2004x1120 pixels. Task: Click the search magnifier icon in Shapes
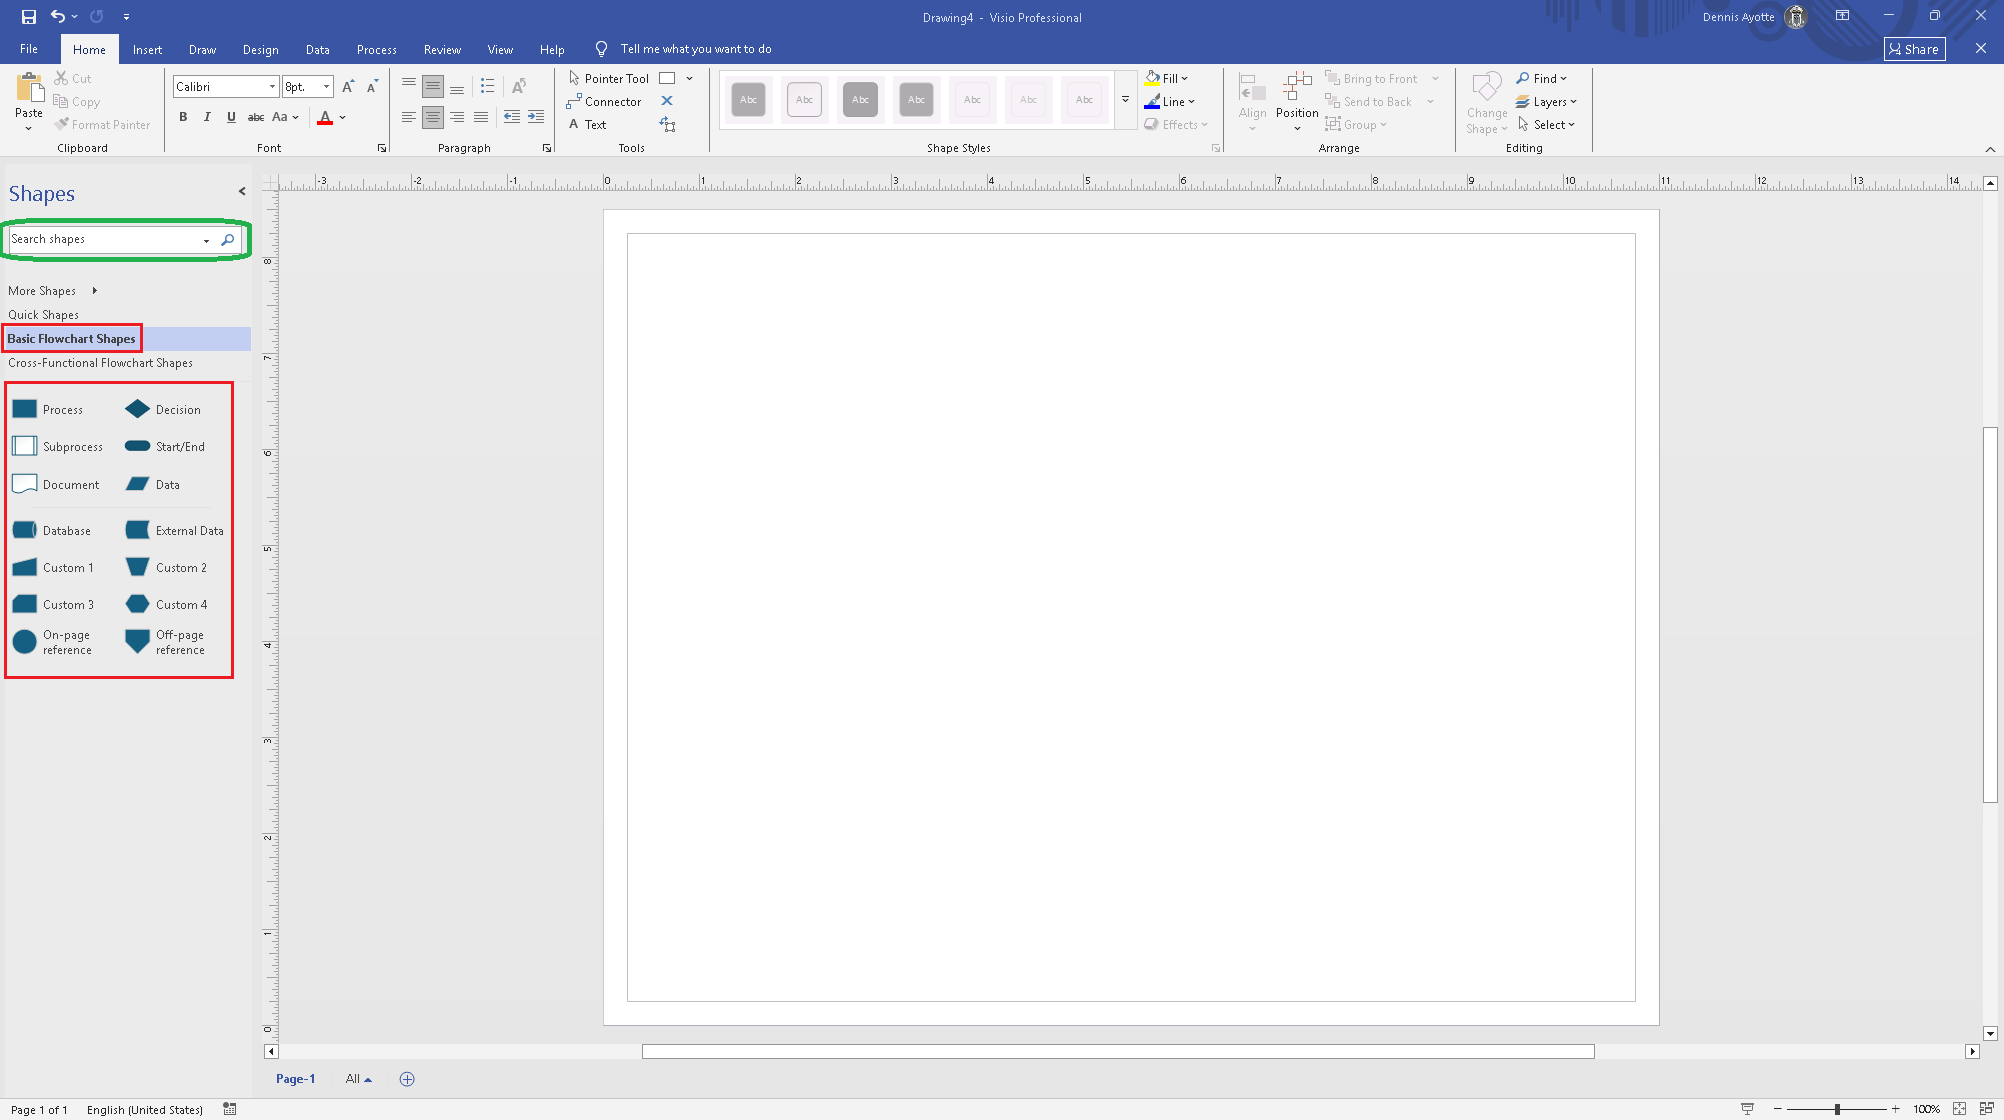(228, 240)
